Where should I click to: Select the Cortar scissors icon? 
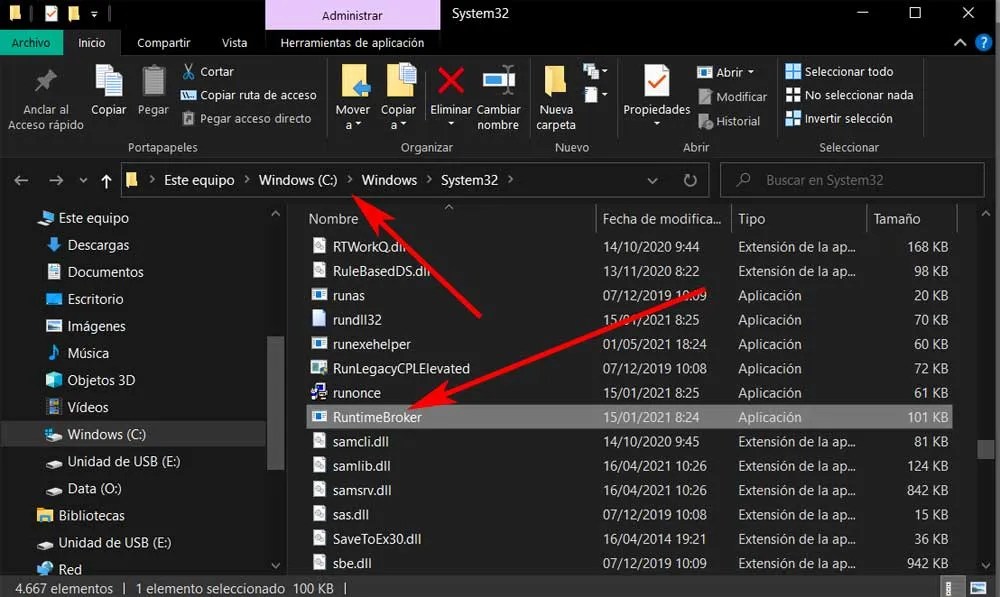188,71
